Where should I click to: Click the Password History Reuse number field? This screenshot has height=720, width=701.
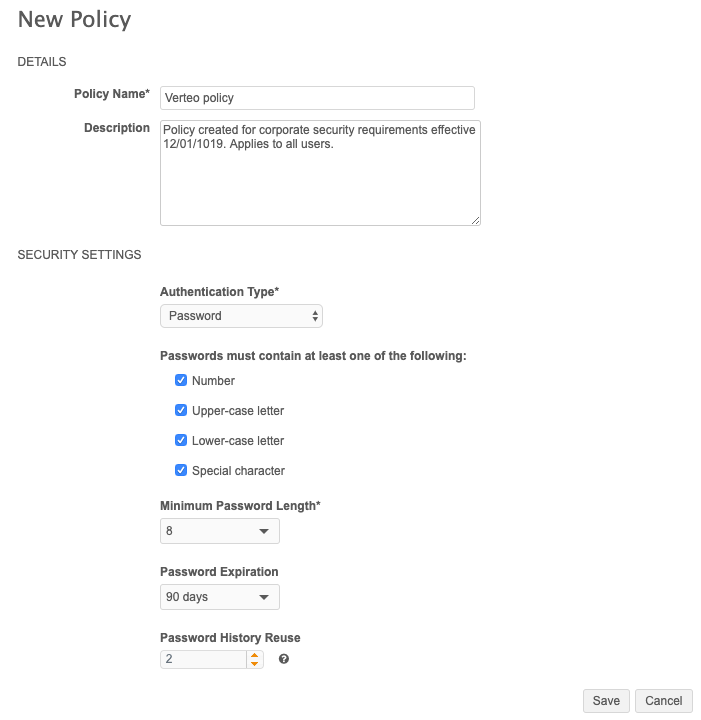tap(203, 659)
